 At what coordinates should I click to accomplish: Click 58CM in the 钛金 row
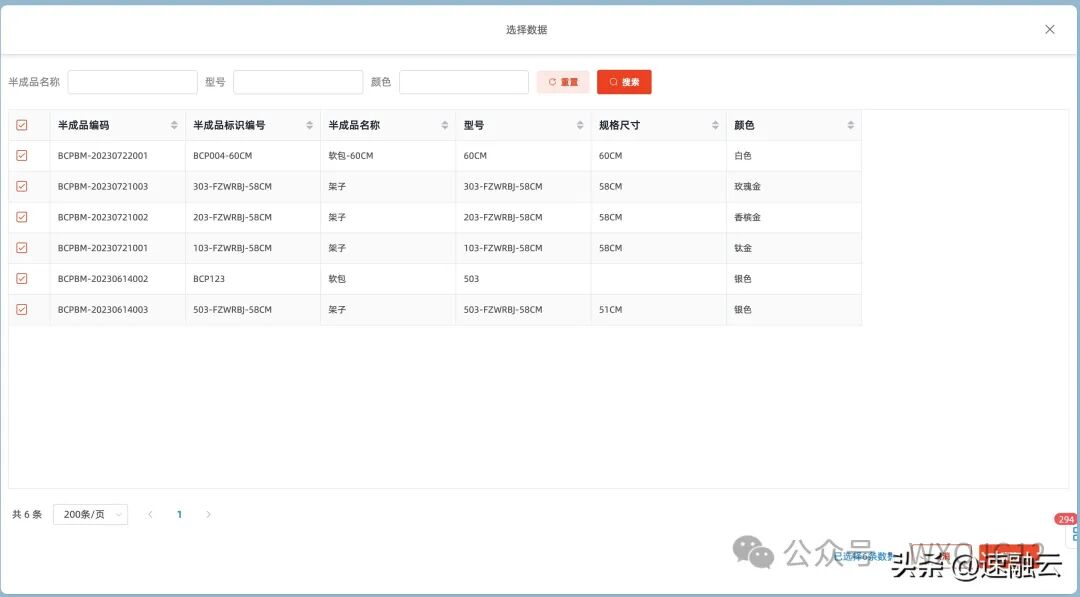610,248
